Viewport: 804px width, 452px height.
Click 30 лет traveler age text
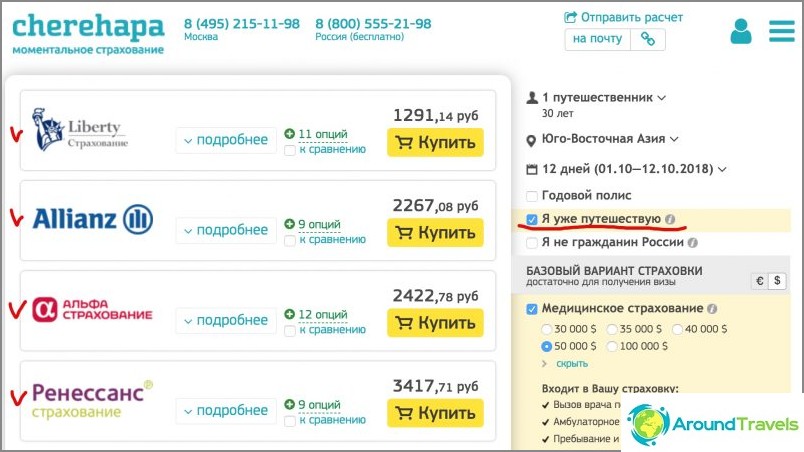click(557, 113)
